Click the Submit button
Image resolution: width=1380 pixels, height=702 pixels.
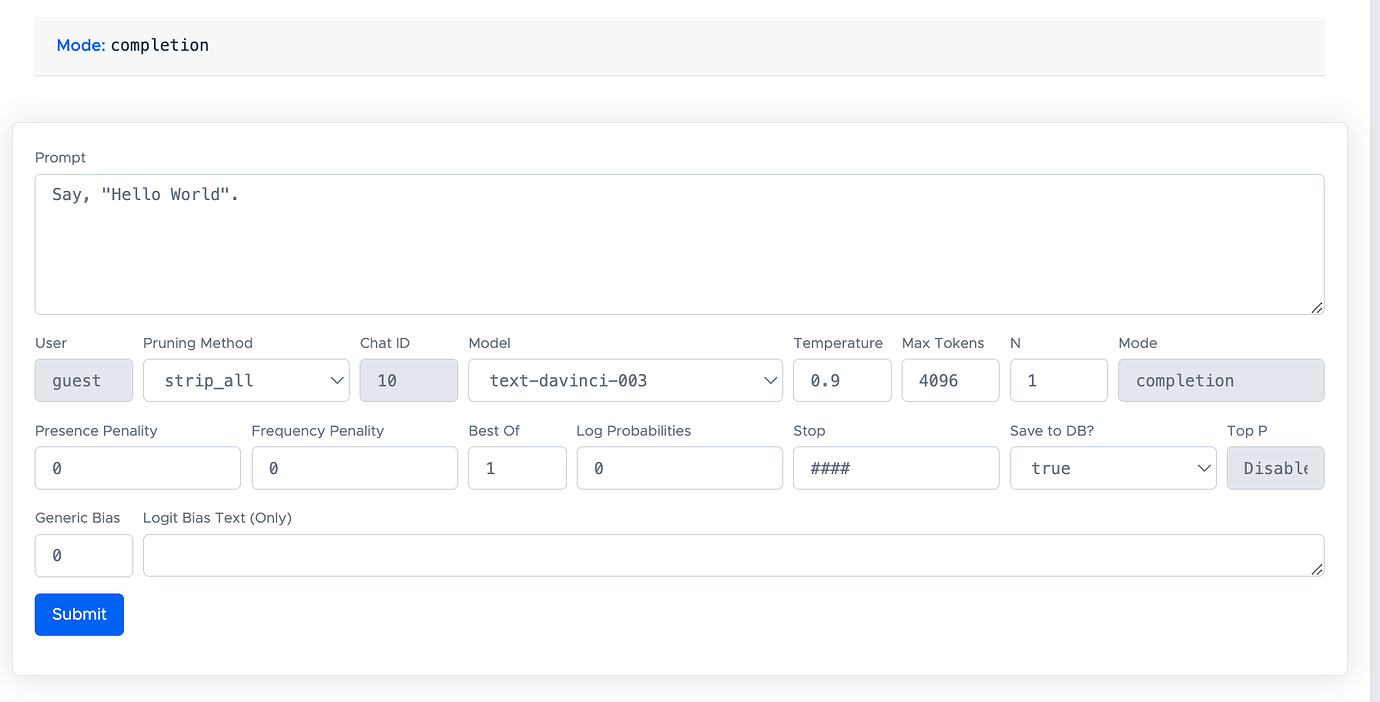pyautogui.click(x=79, y=615)
